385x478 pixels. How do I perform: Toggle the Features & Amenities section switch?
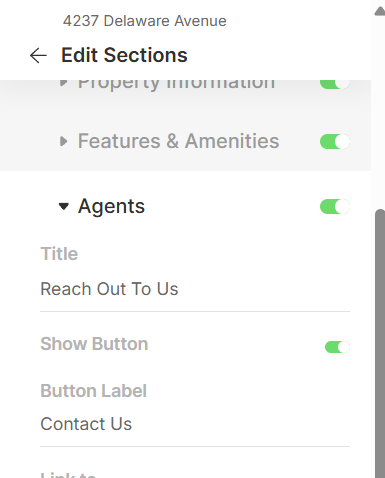pyautogui.click(x=335, y=142)
